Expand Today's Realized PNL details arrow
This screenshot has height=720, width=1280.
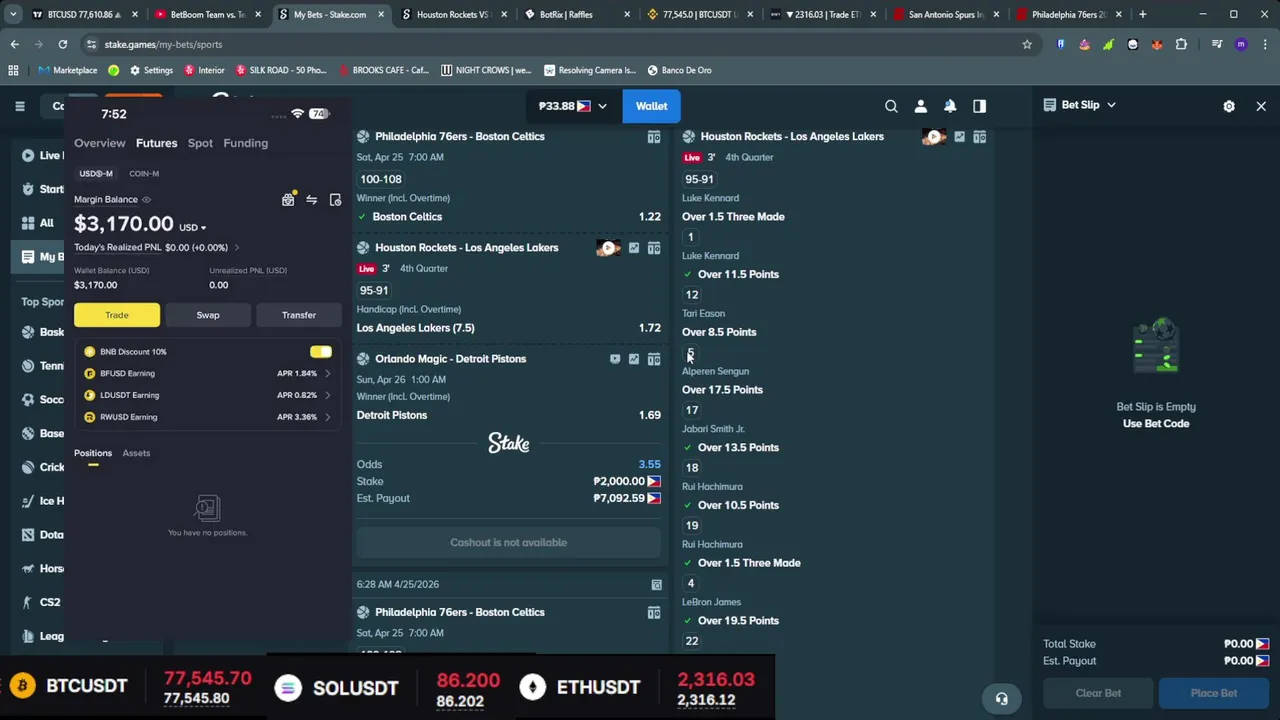236,248
